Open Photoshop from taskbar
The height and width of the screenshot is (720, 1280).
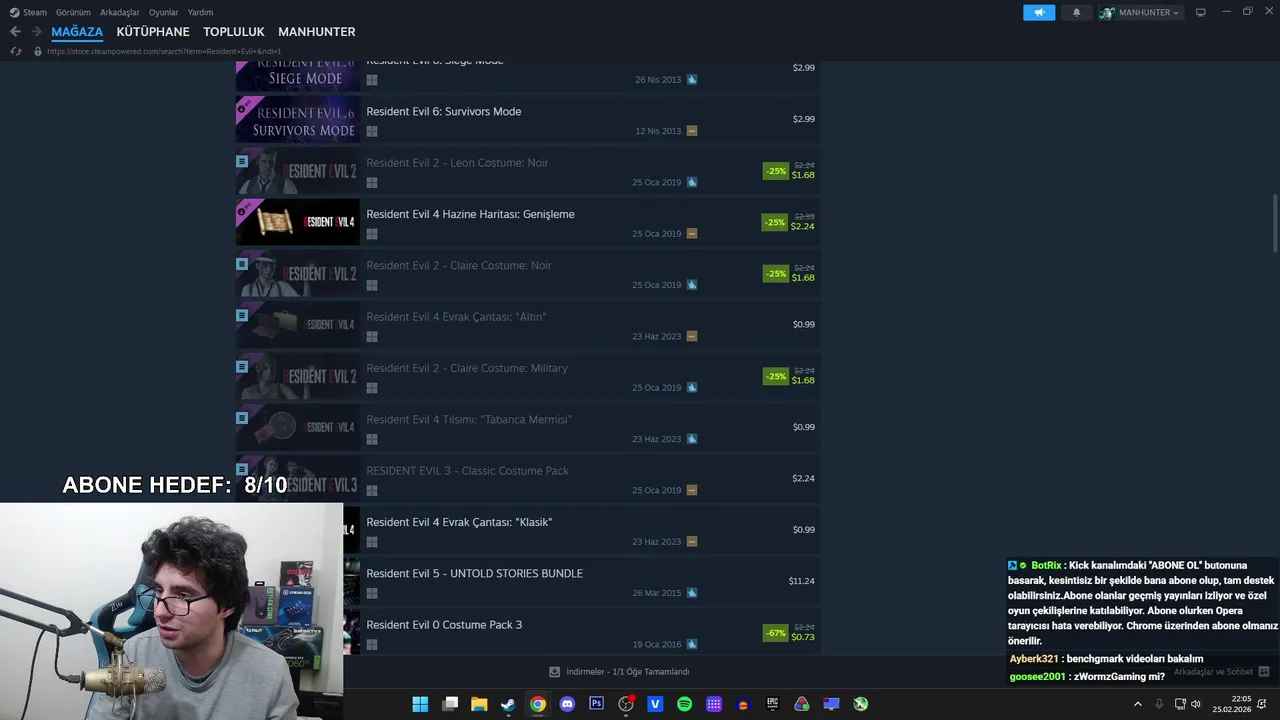597,704
